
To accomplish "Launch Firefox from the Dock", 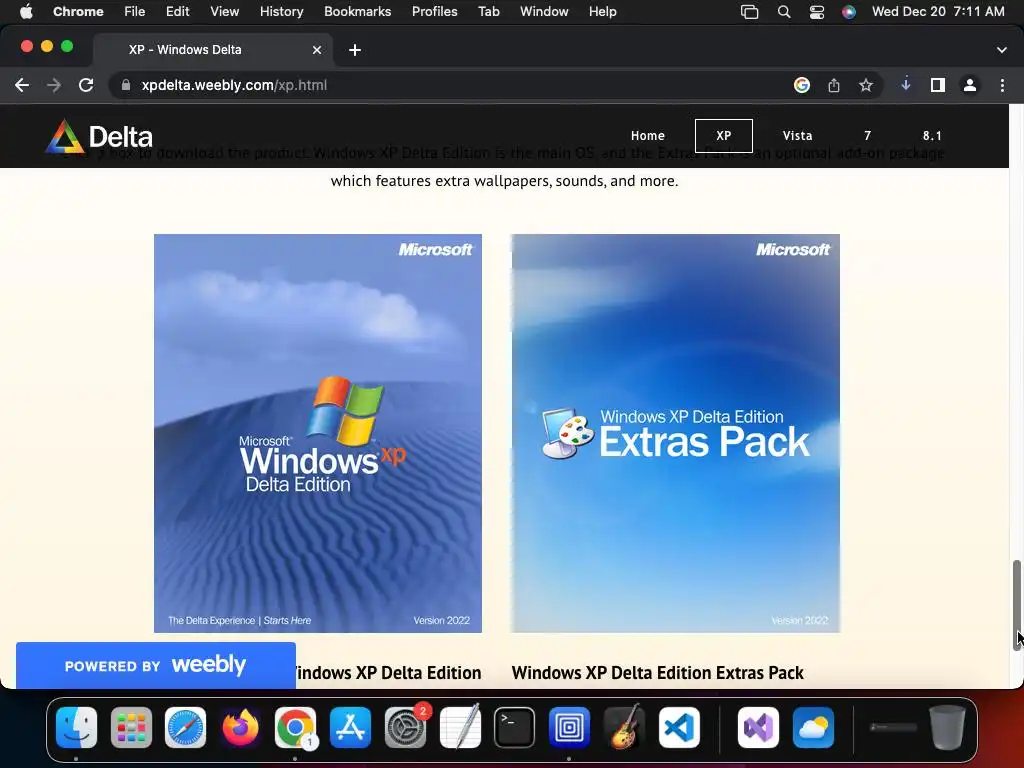I will [x=240, y=727].
